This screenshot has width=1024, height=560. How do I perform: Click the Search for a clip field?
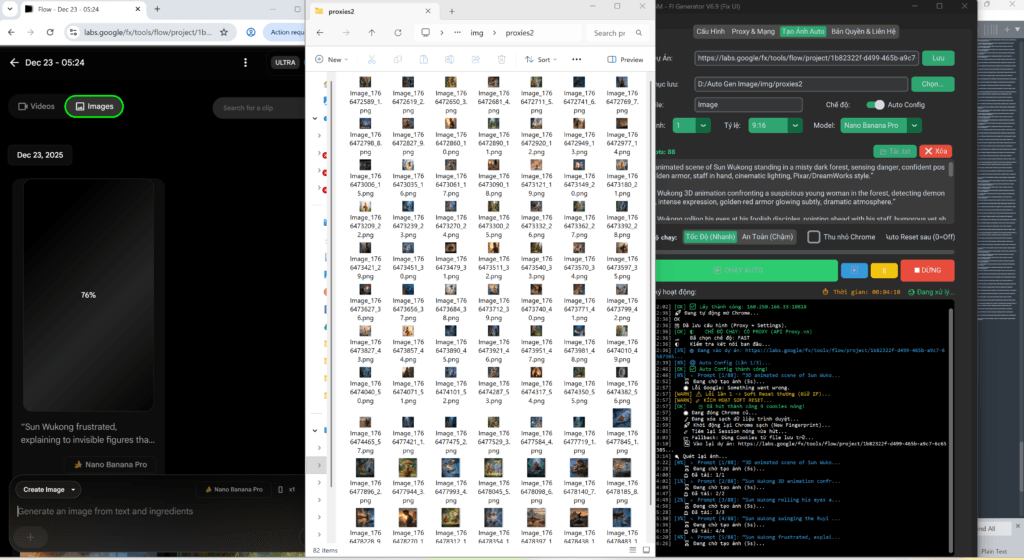tap(259, 108)
